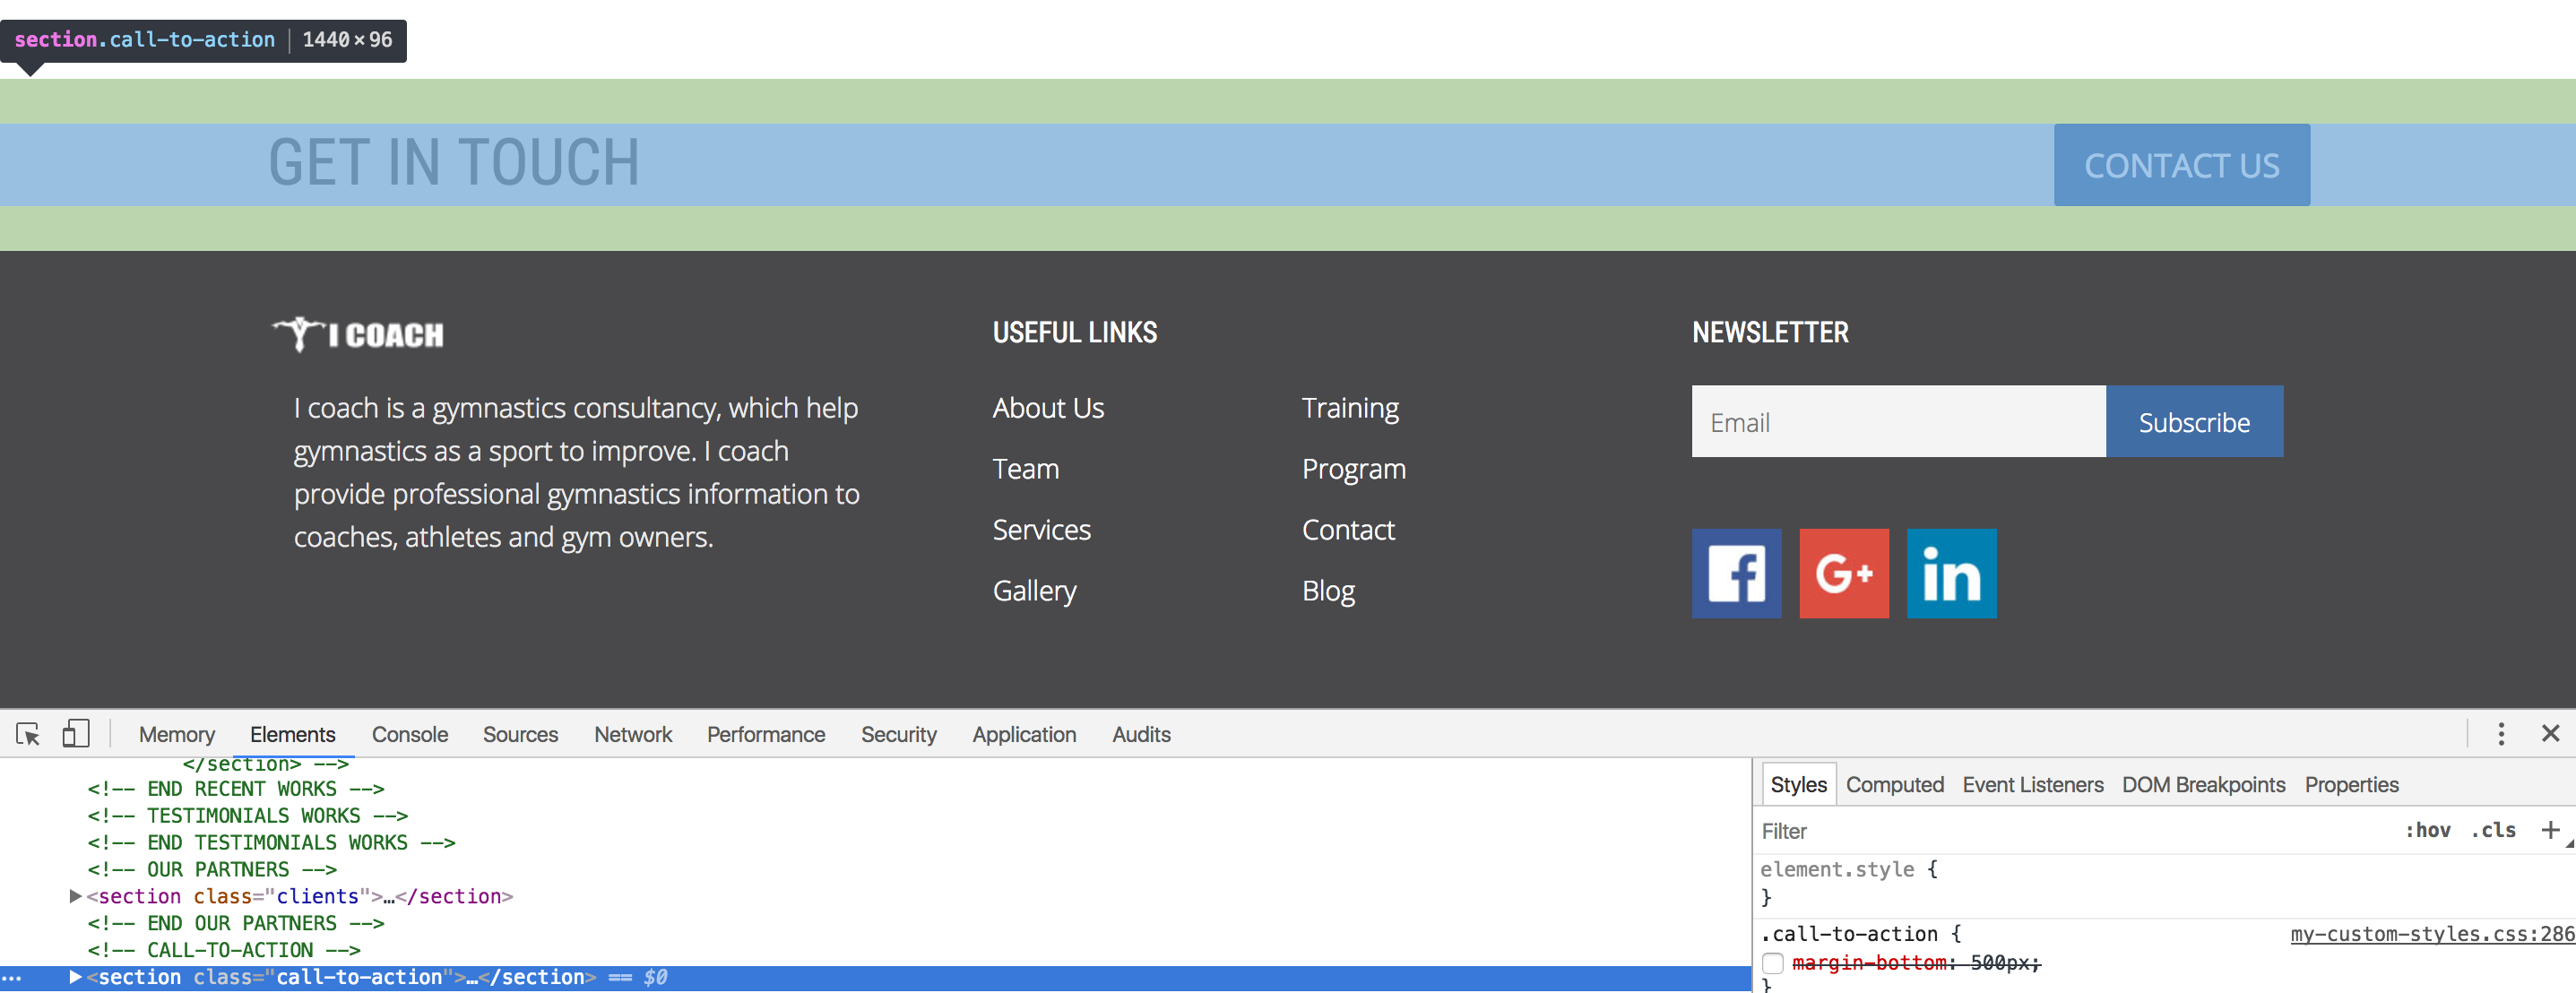Click the Google Plus social icon
2576x993 pixels.
(x=1844, y=574)
